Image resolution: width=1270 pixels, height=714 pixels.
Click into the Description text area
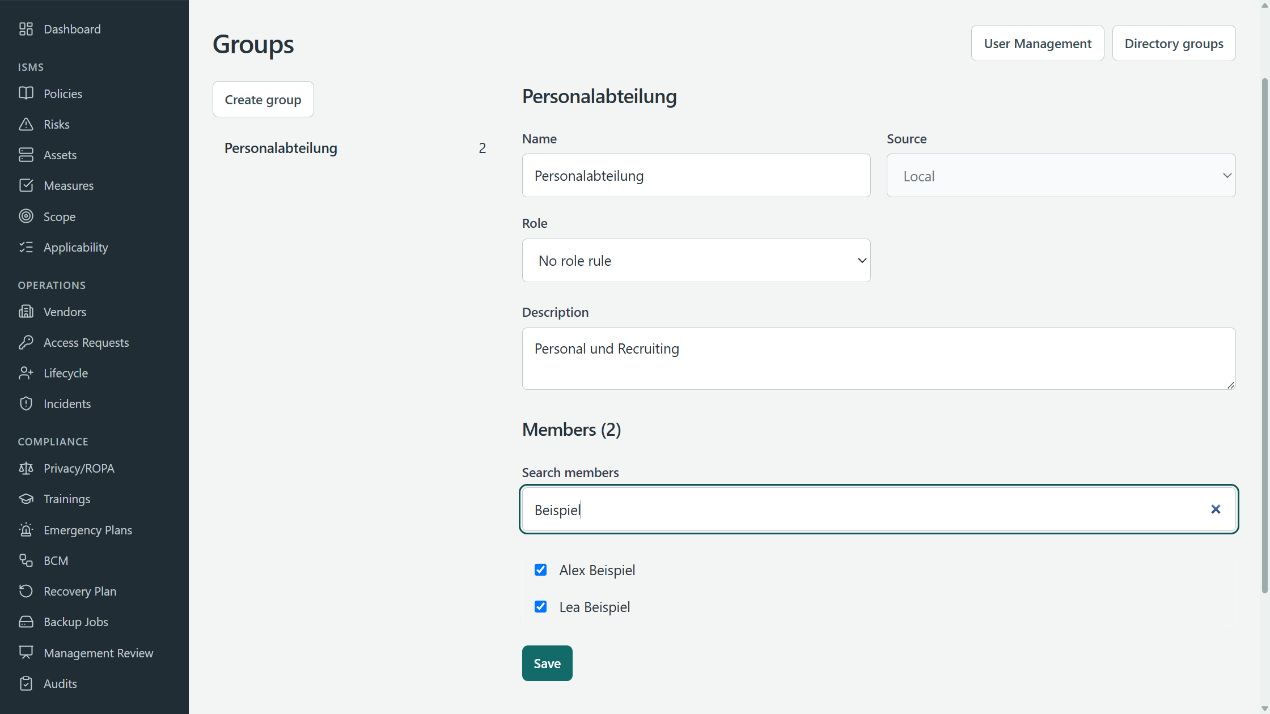[x=879, y=358]
